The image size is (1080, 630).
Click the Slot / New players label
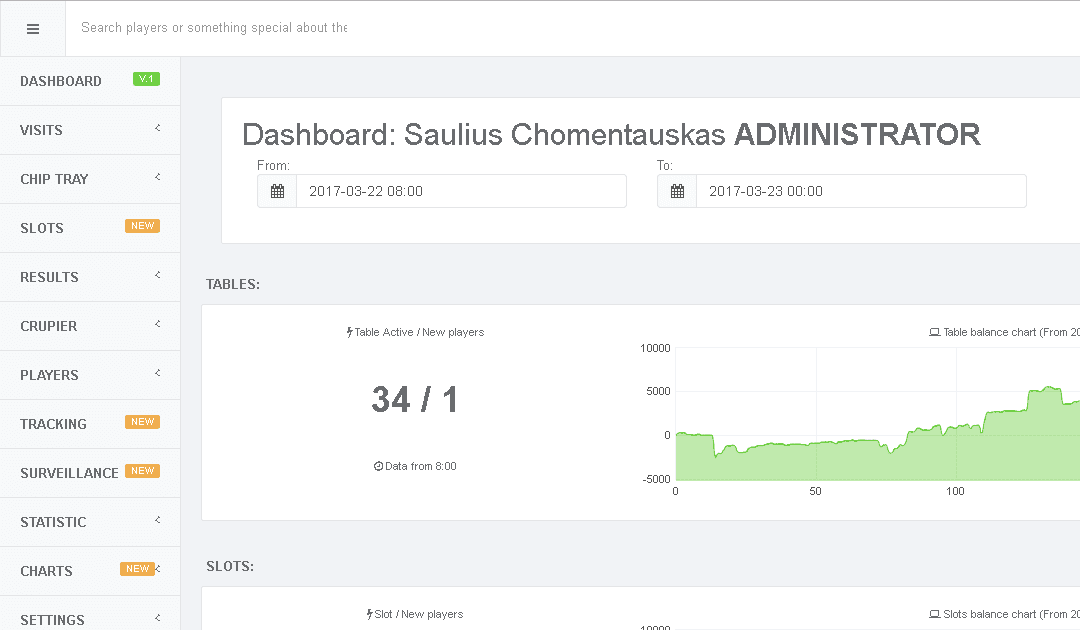click(x=419, y=614)
